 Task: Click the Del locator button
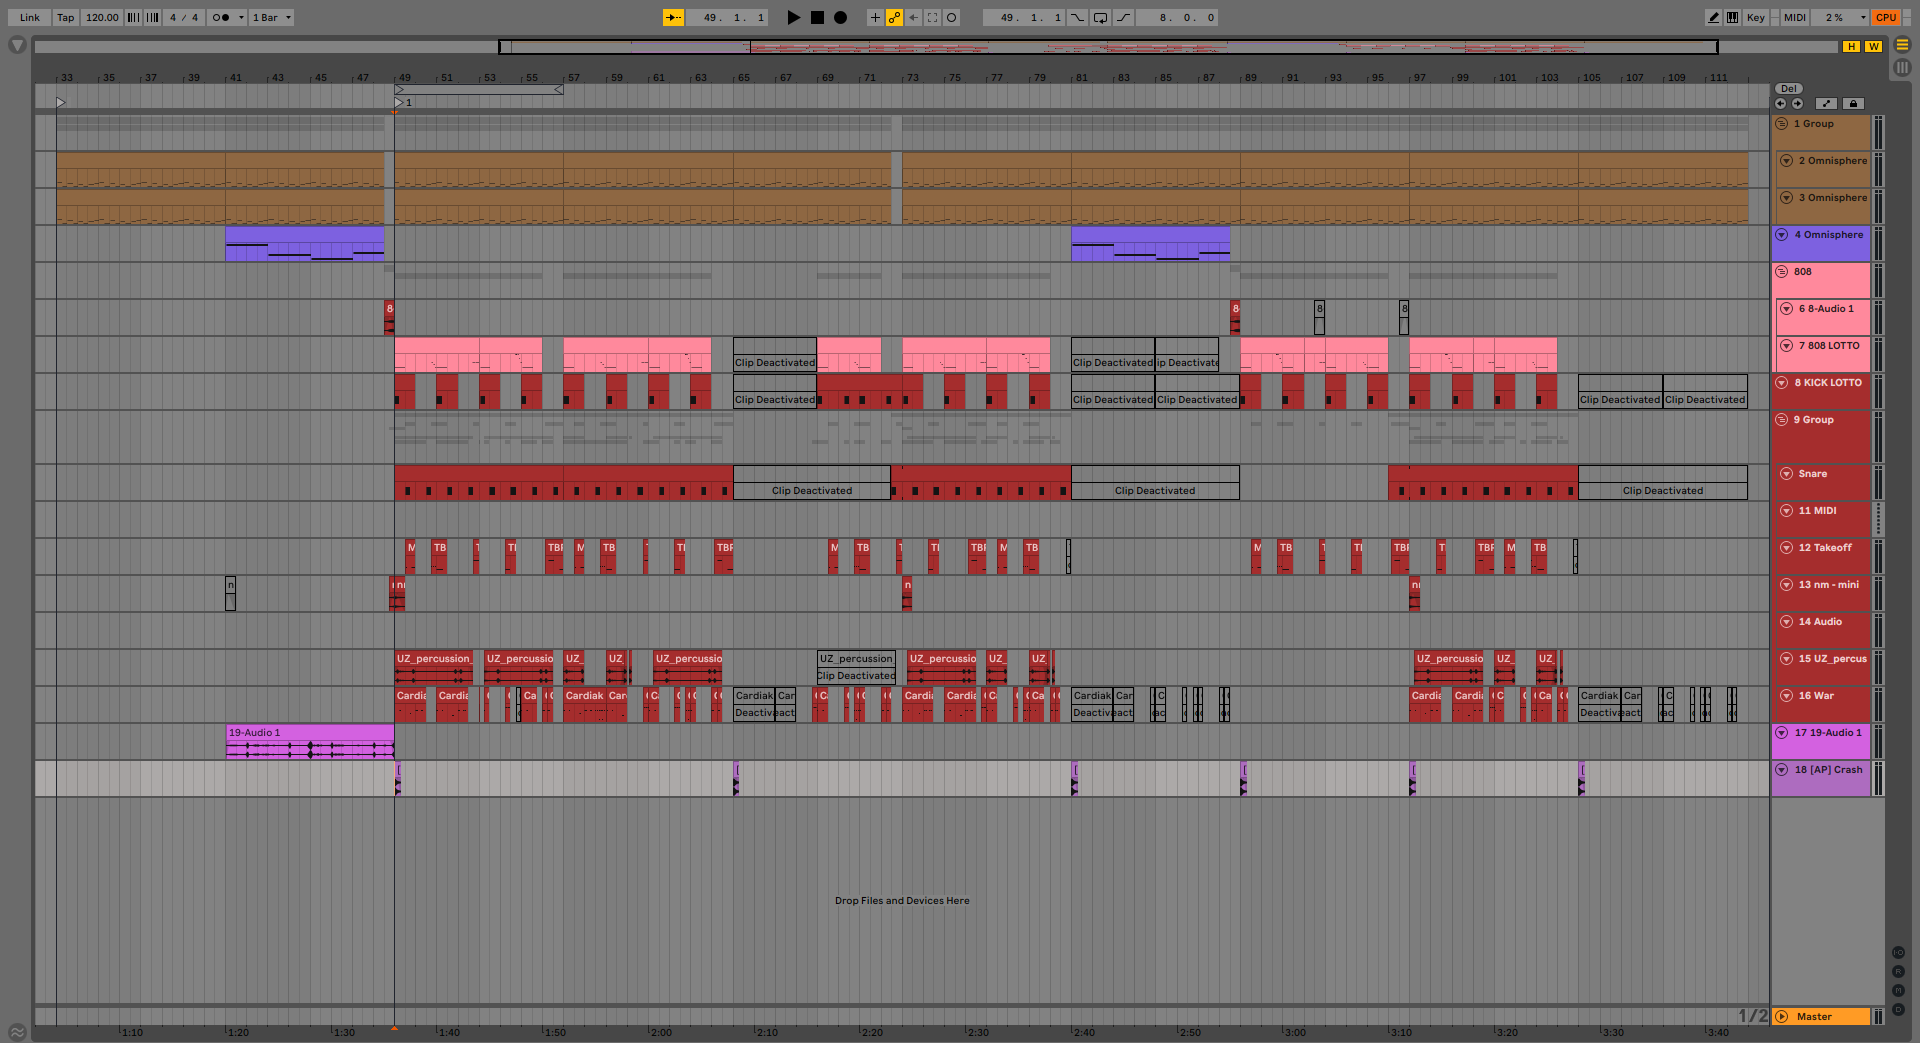point(1789,89)
